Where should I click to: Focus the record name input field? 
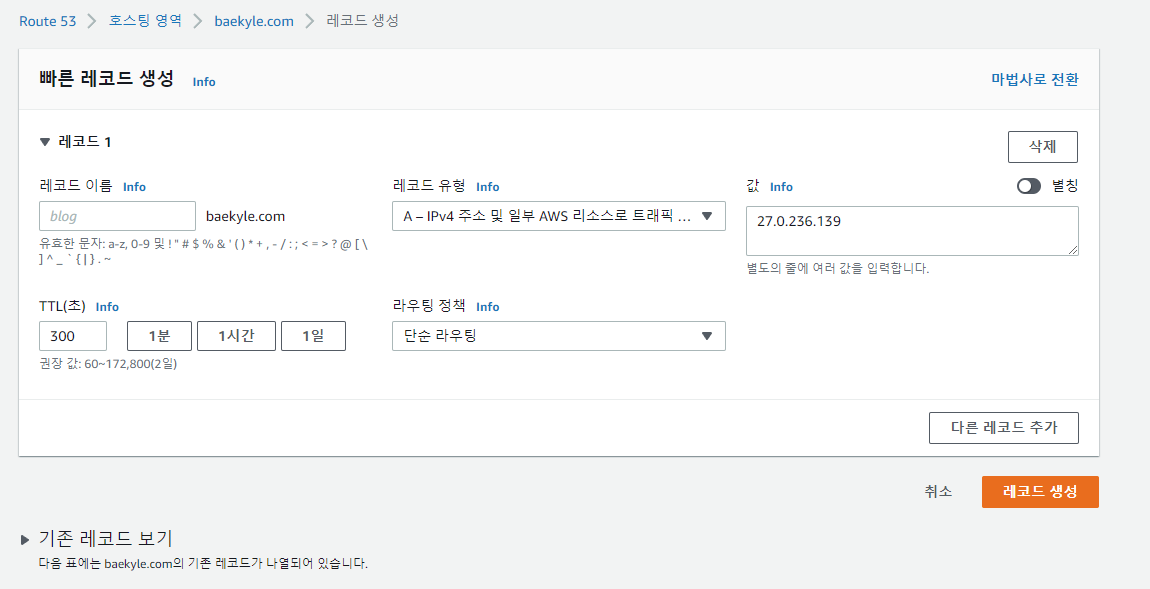[x=117, y=216]
